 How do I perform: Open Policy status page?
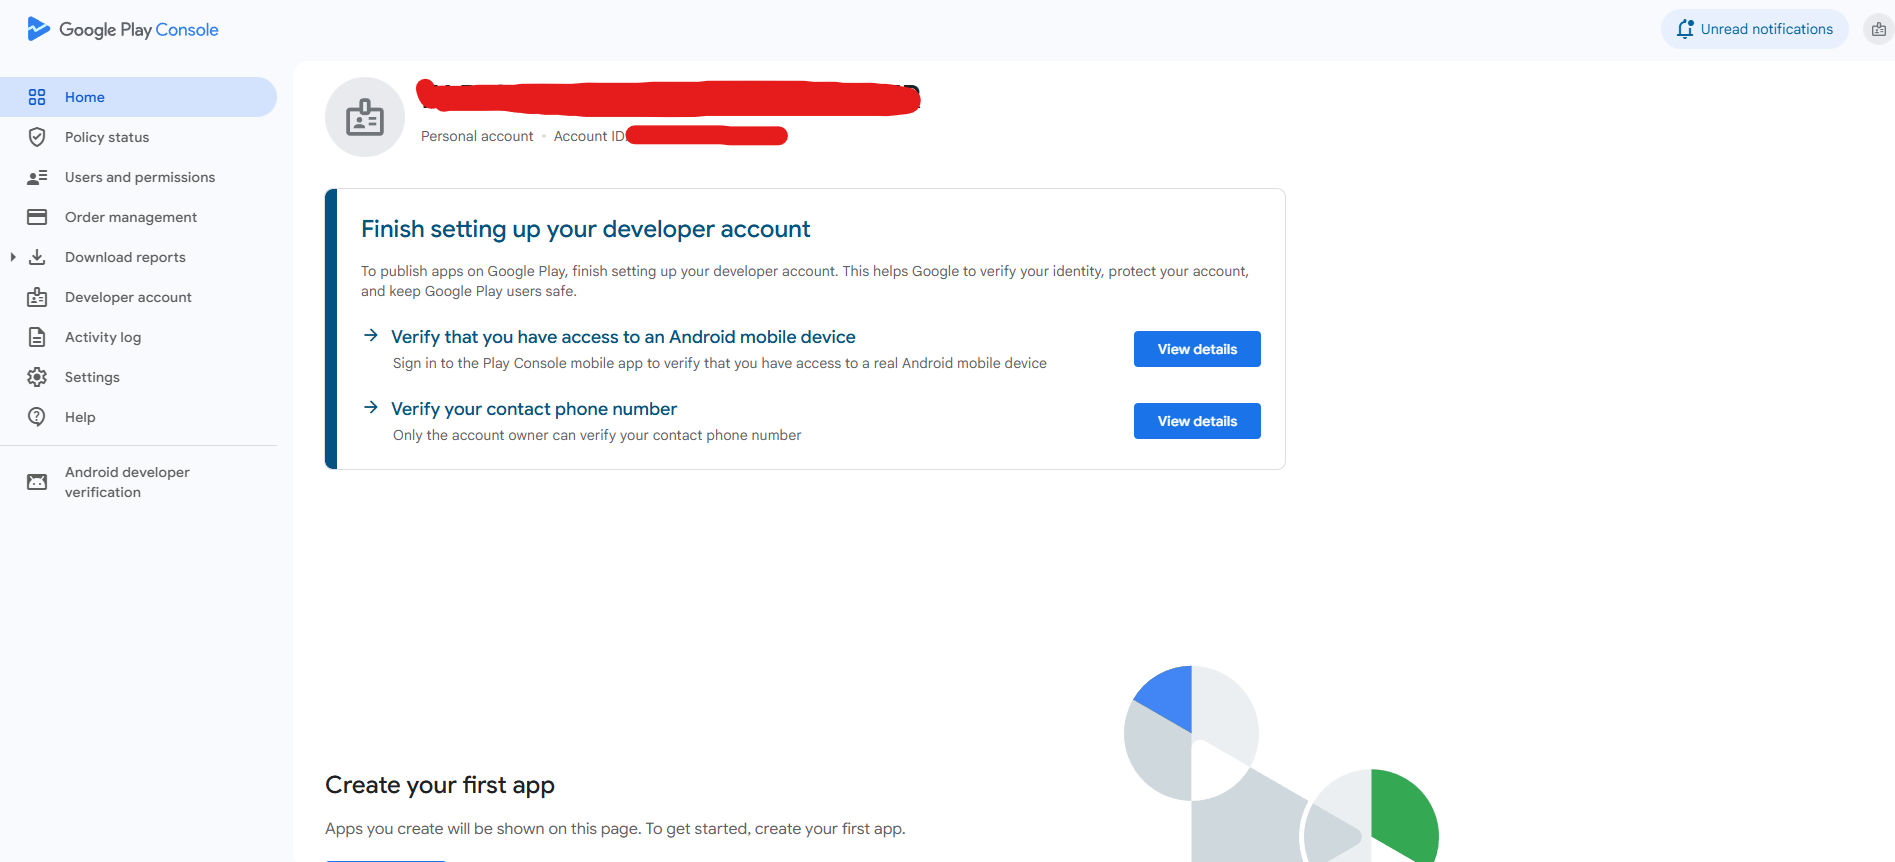pyautogui.click(x=138, y=137)
